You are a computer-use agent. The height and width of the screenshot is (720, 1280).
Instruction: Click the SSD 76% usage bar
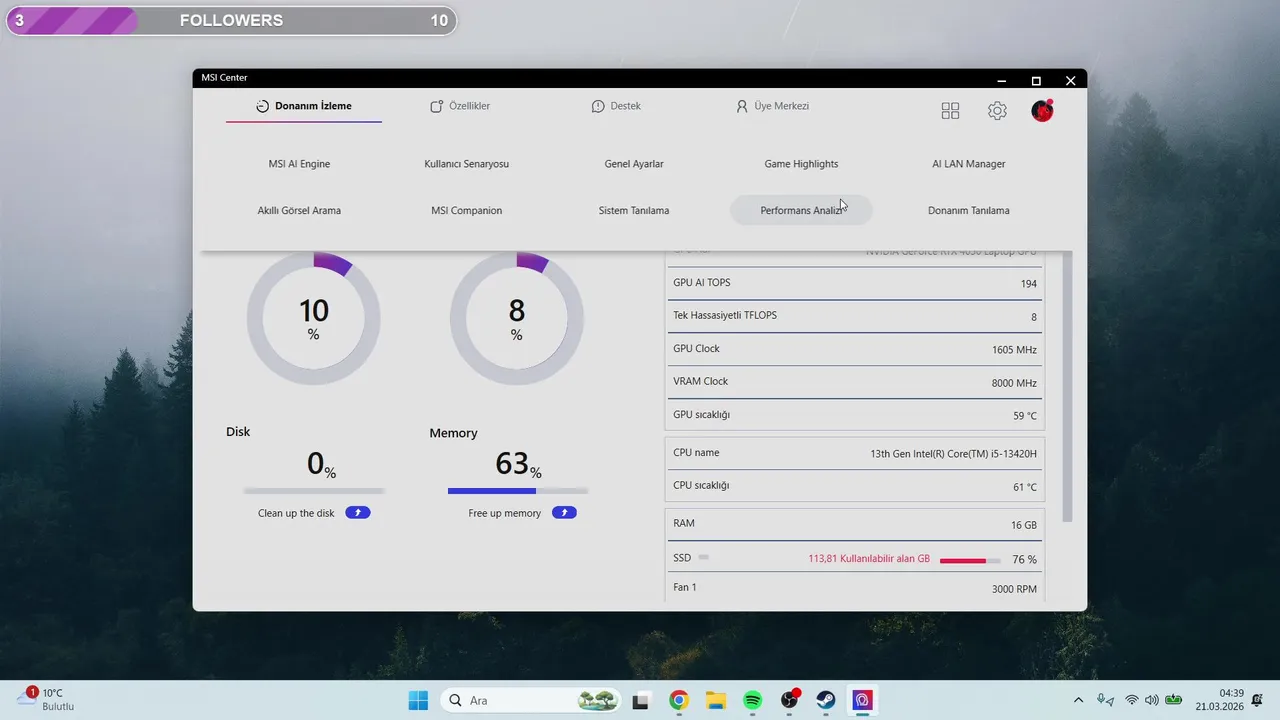pos(970,560)
